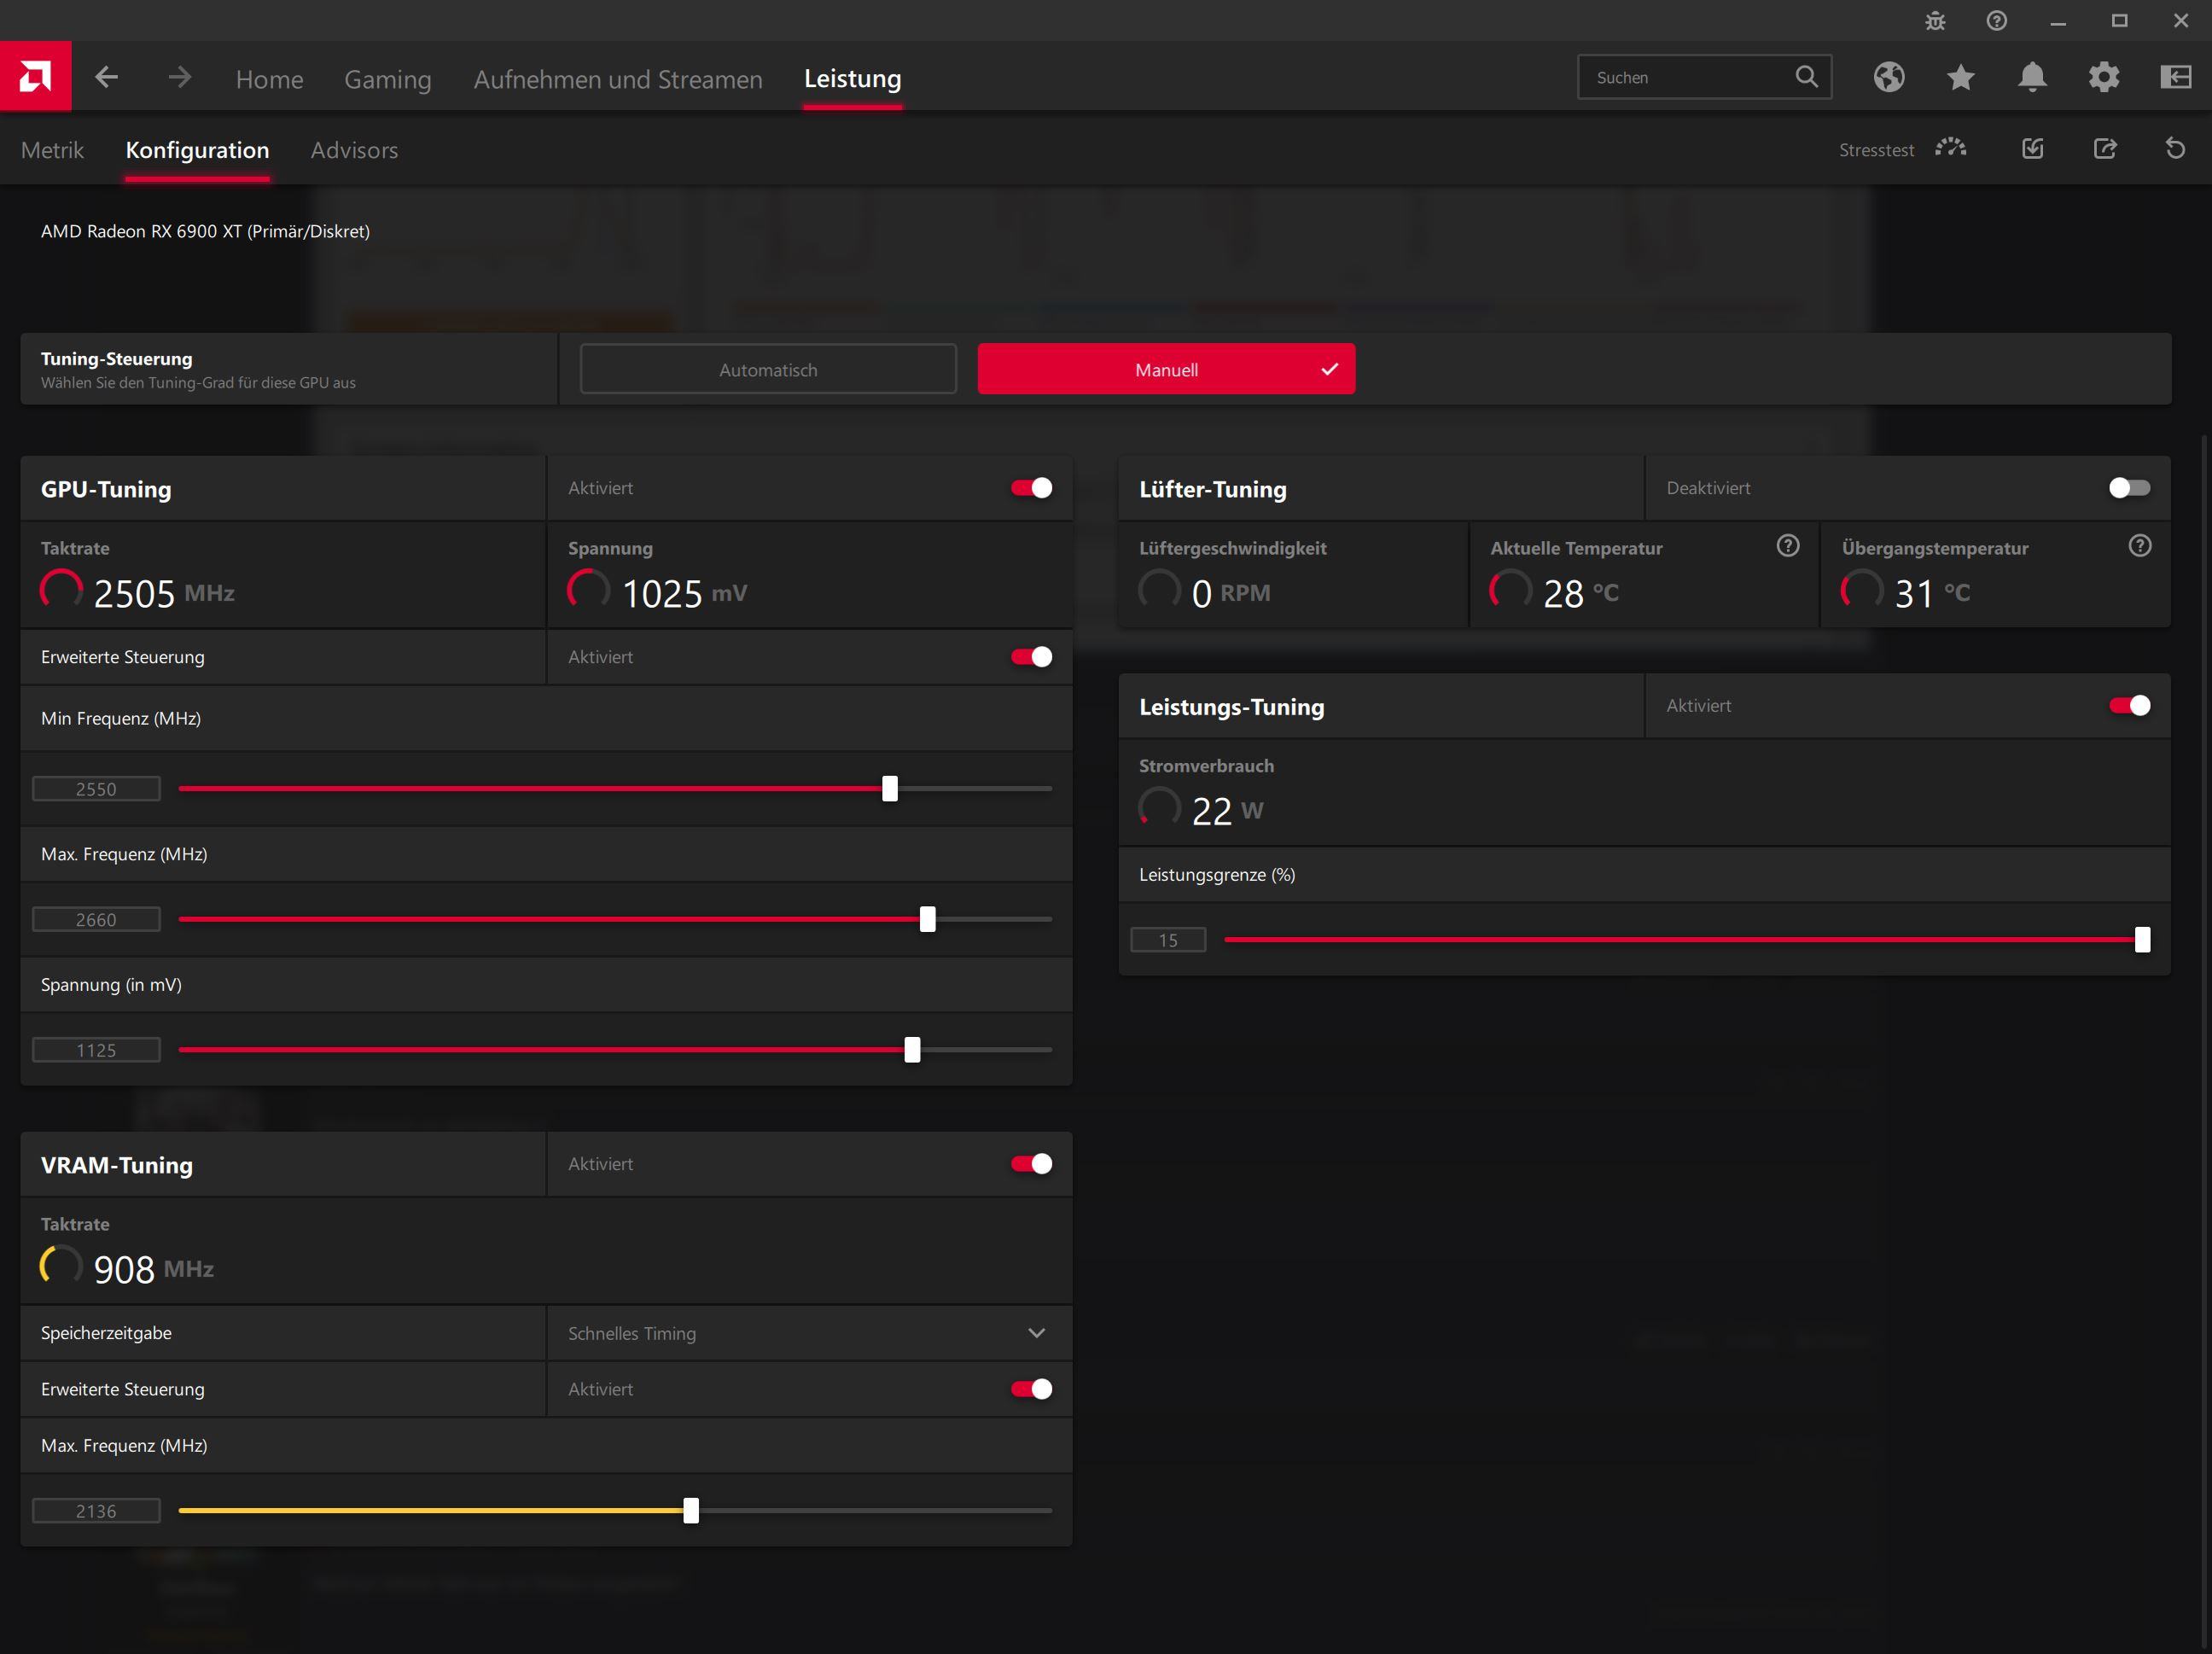Click Leistungsgrenze slider handle

tap(2142, 940)
